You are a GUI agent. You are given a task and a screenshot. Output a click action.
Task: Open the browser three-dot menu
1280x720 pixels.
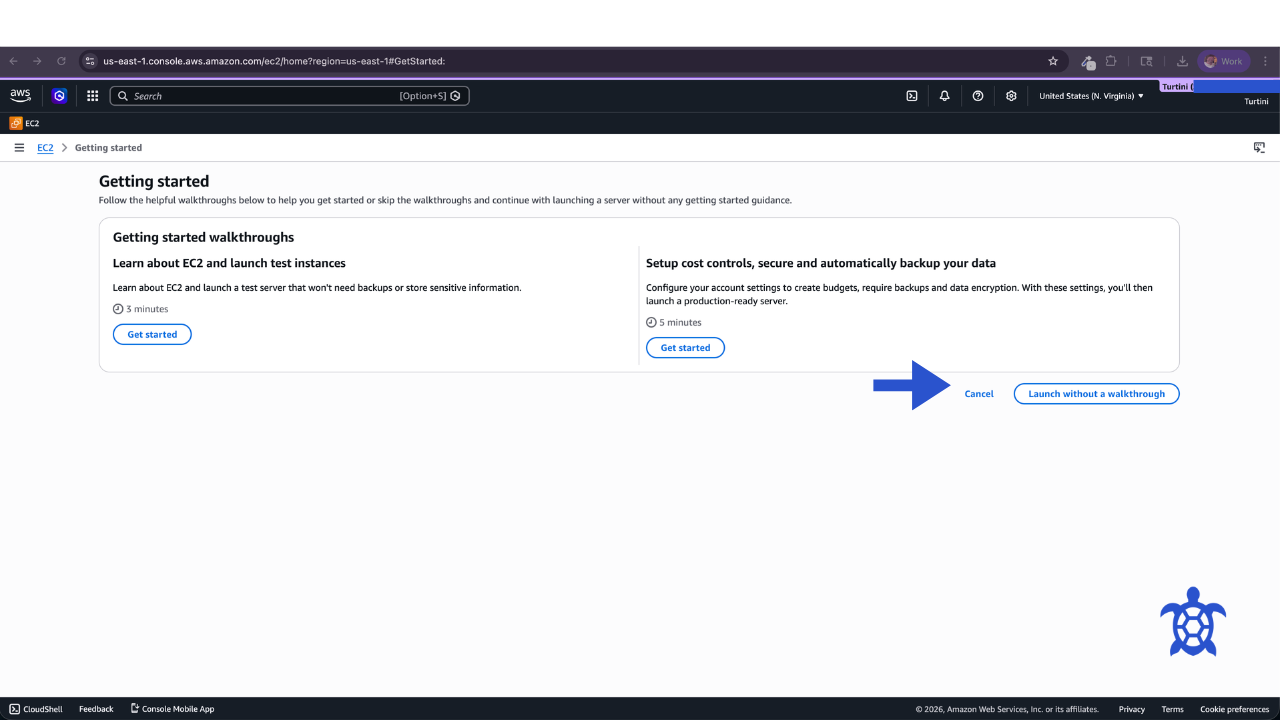1265,61
